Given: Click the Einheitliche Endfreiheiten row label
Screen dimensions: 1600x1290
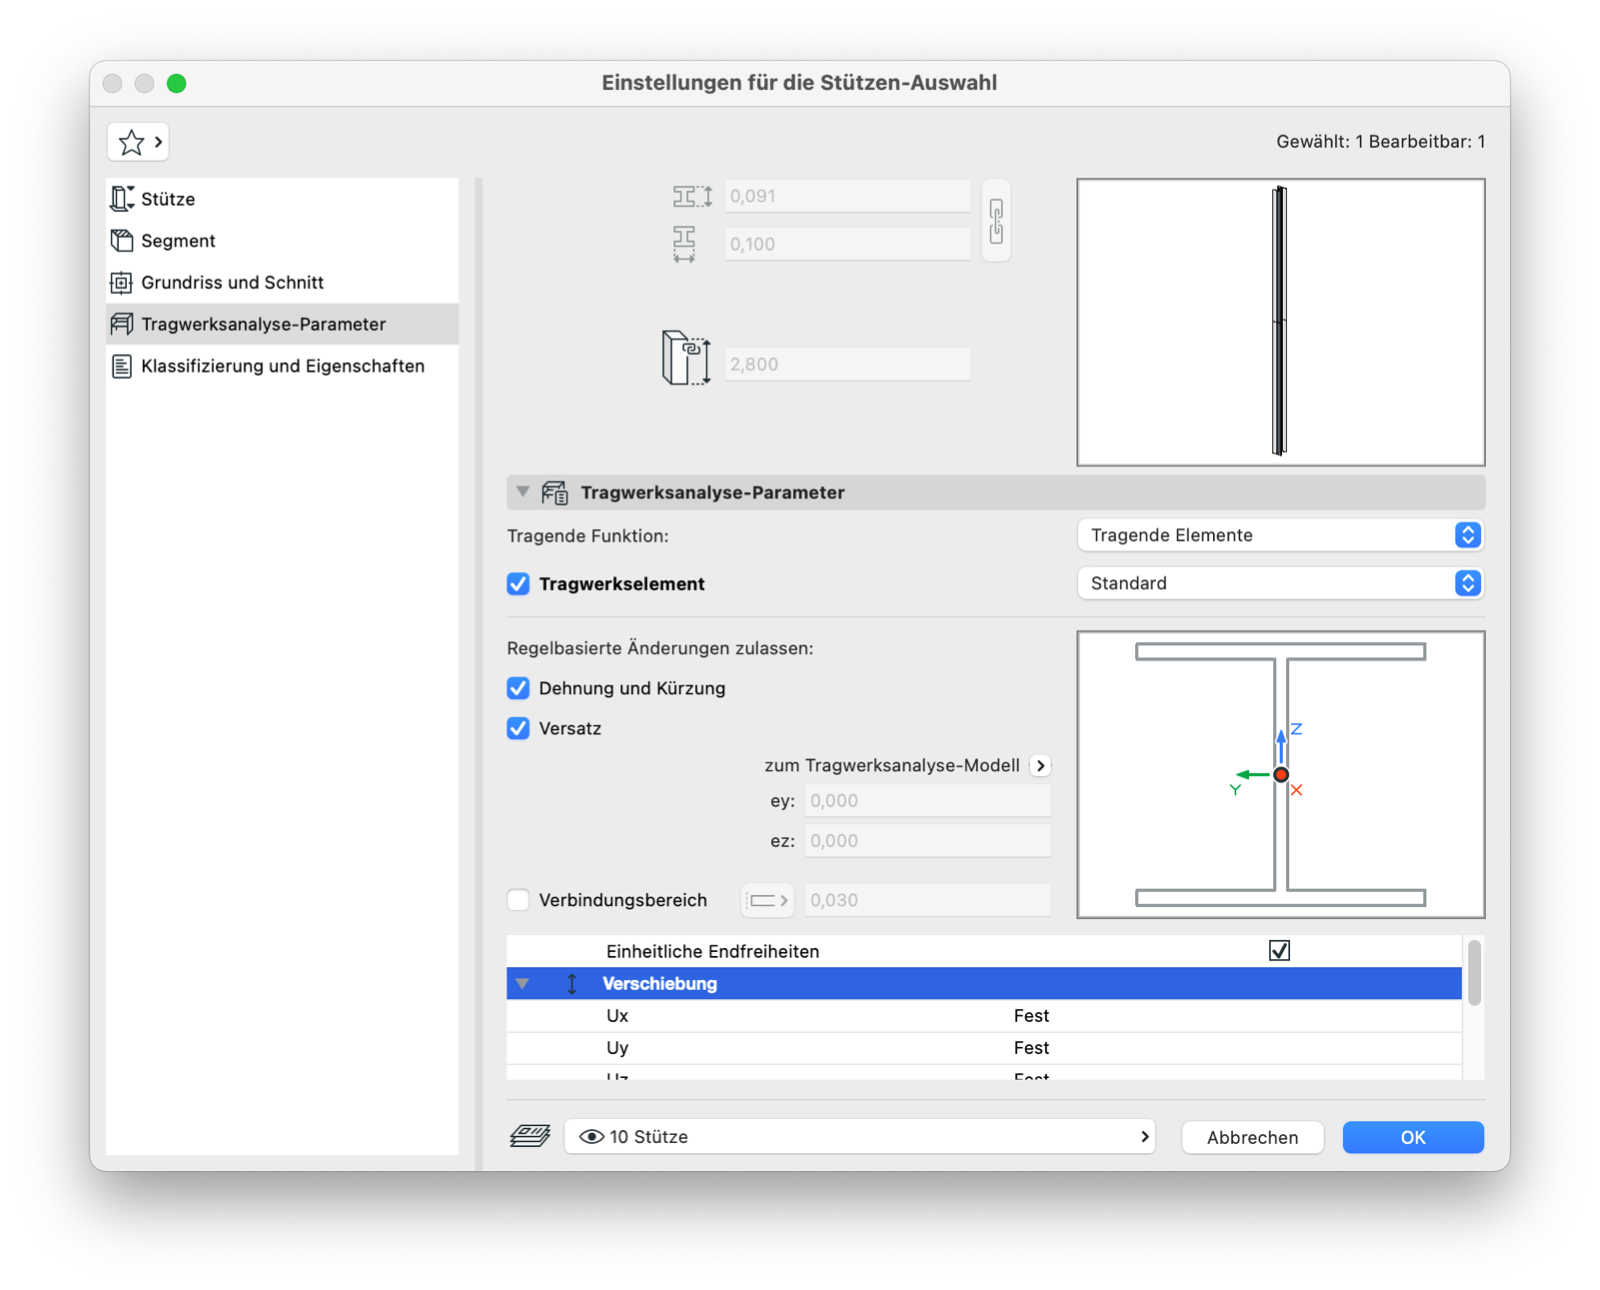Looking at the screenshot, I should point(712,952).
